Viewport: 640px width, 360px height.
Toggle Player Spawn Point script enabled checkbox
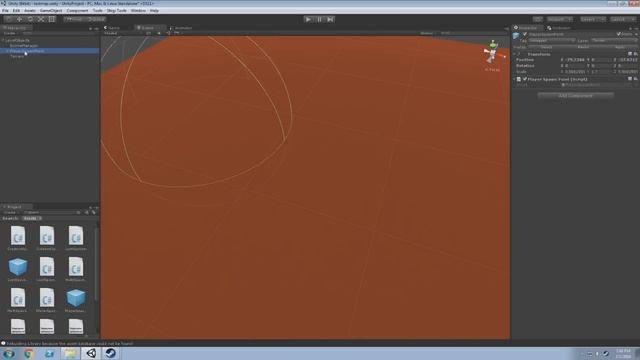pyautogui.click(x=525, y=79)
